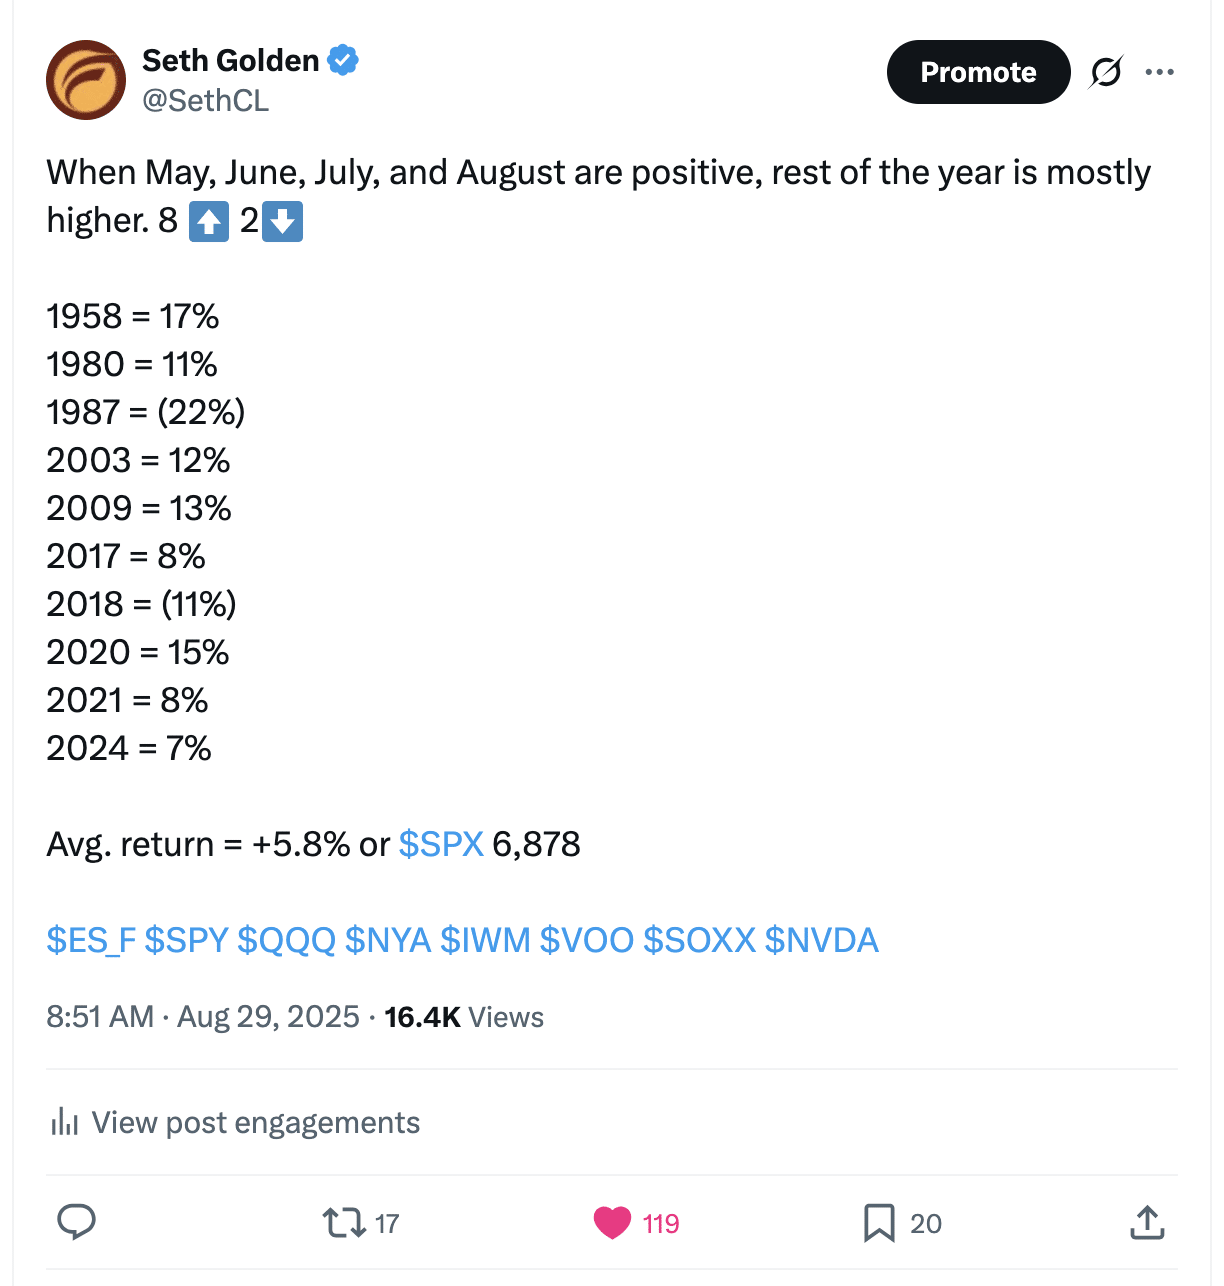The image size is (1224, 1286).
Task: Toggle the bookmark icon on this post
Action: coord(879,1222)
